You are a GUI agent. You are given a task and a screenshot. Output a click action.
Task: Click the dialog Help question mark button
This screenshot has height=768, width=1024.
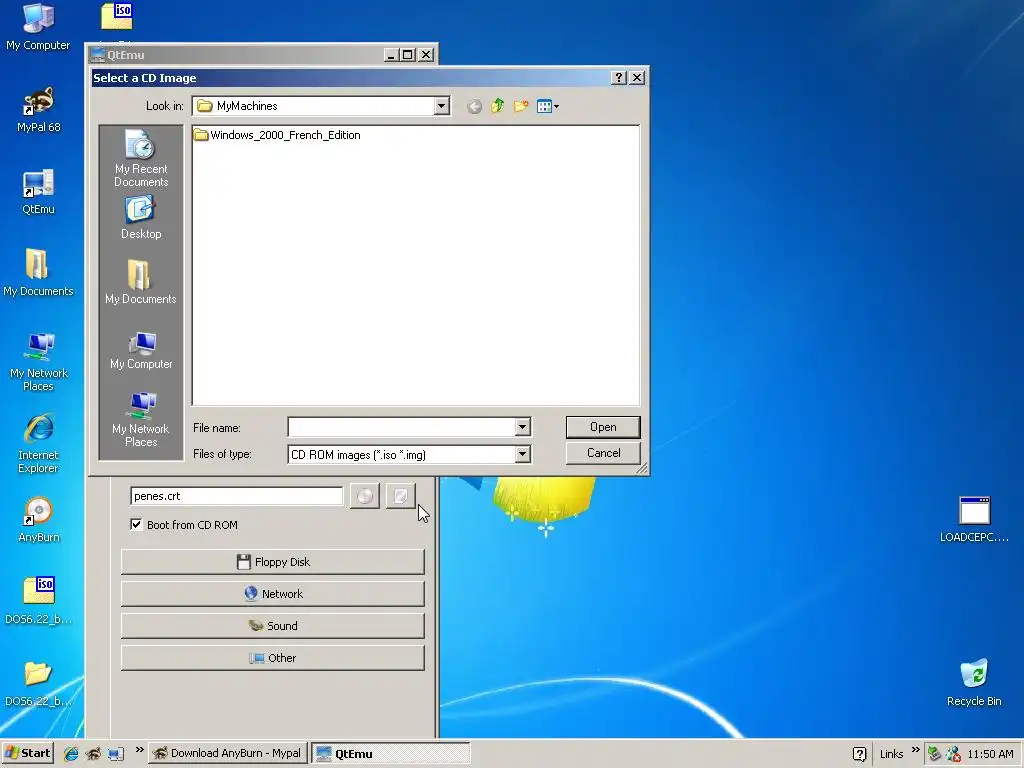[618, 78]
